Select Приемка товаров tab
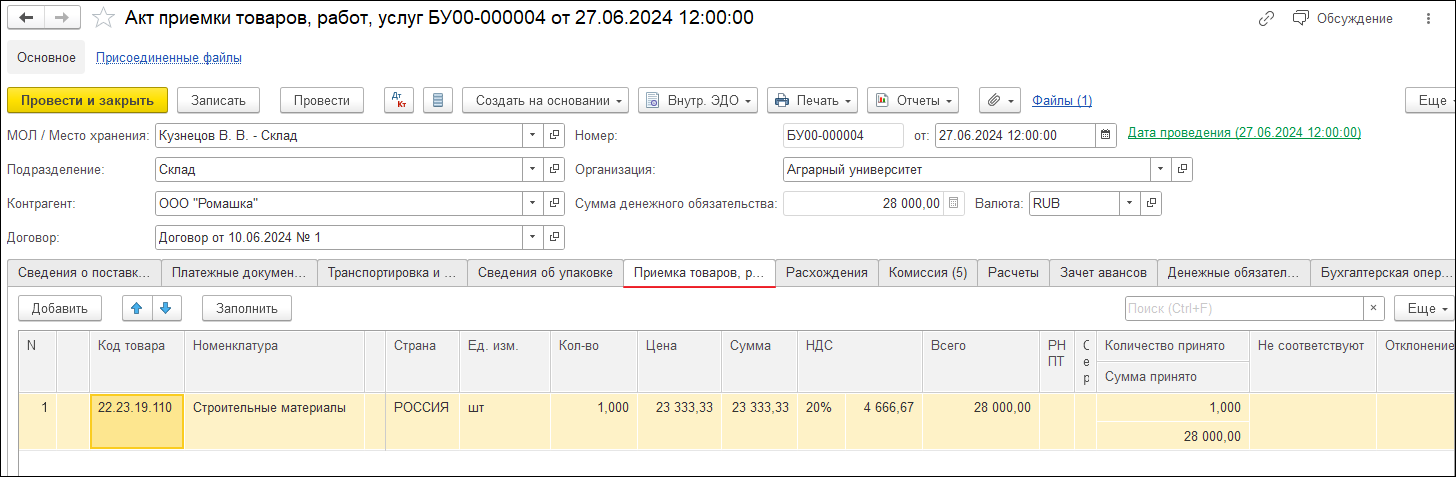 tap(699, 272)
